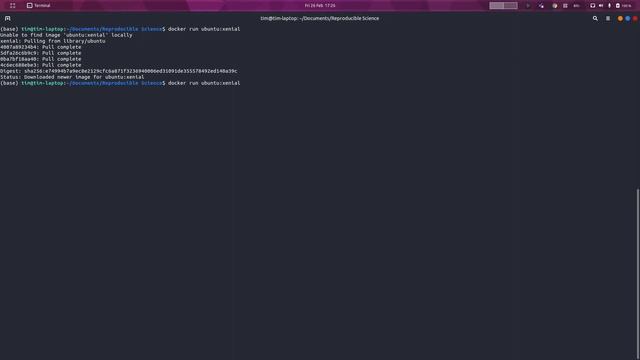Click the terminal vertical scrollbar
This screenshot has height=360, width=640.
coord(638,273)
